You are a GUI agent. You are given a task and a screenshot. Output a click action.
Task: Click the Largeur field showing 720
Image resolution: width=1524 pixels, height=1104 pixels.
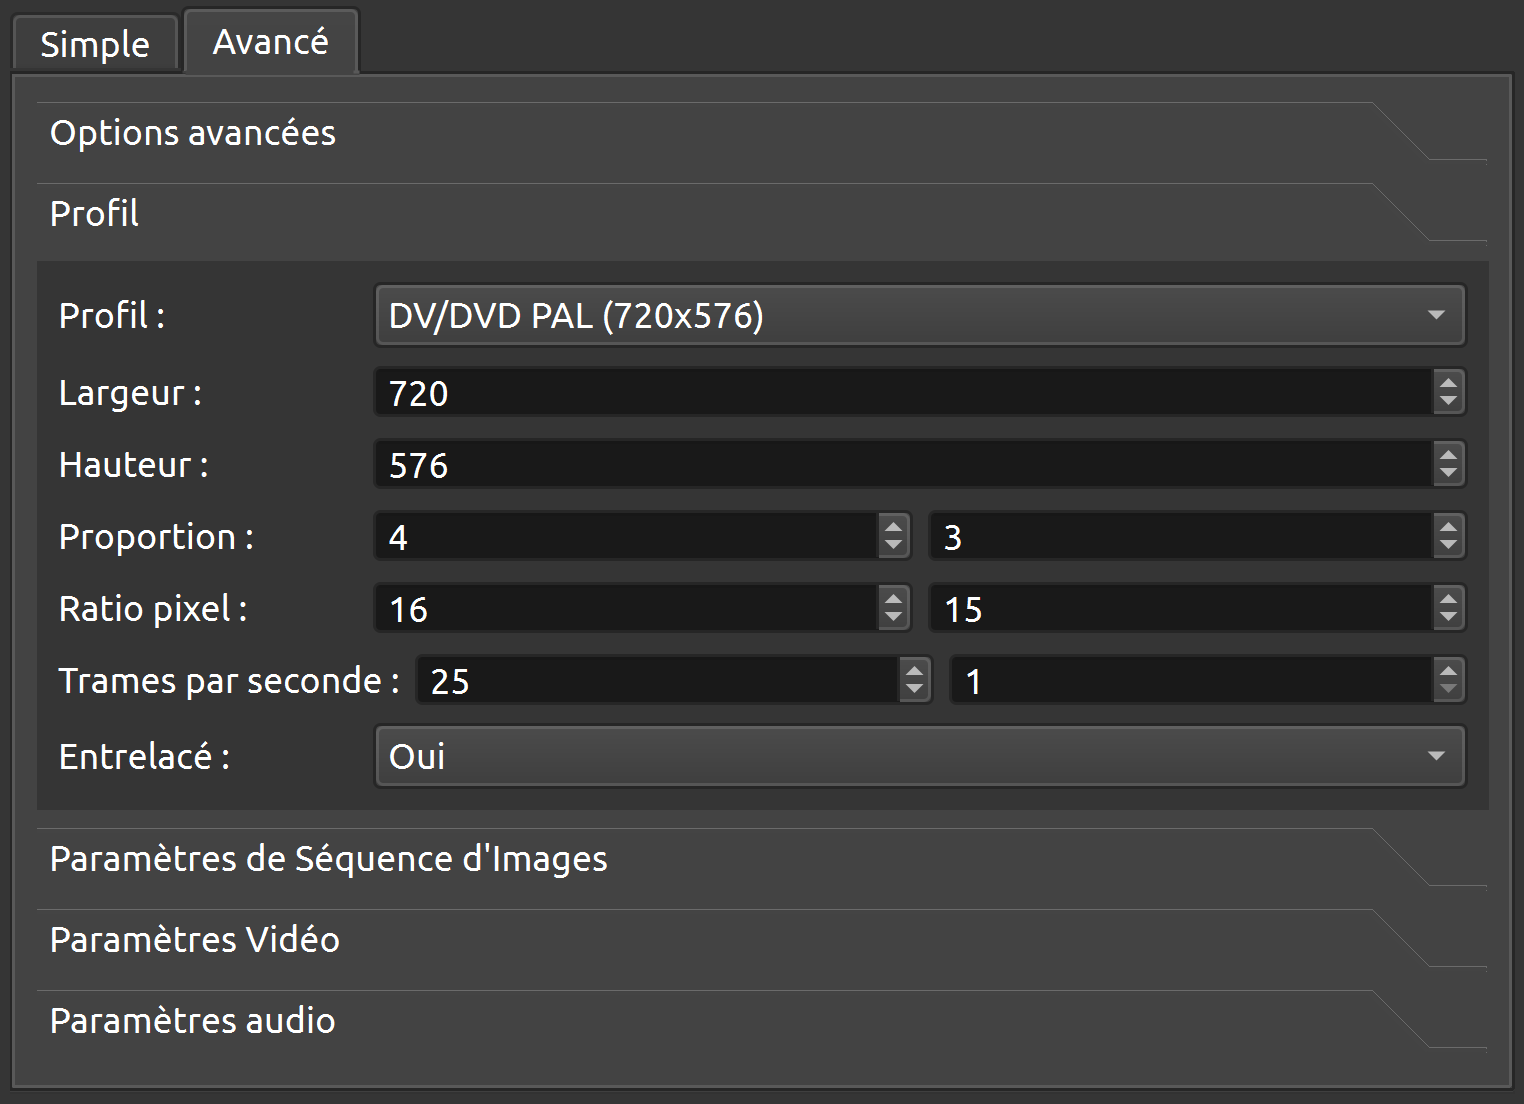tap(900, 393)
